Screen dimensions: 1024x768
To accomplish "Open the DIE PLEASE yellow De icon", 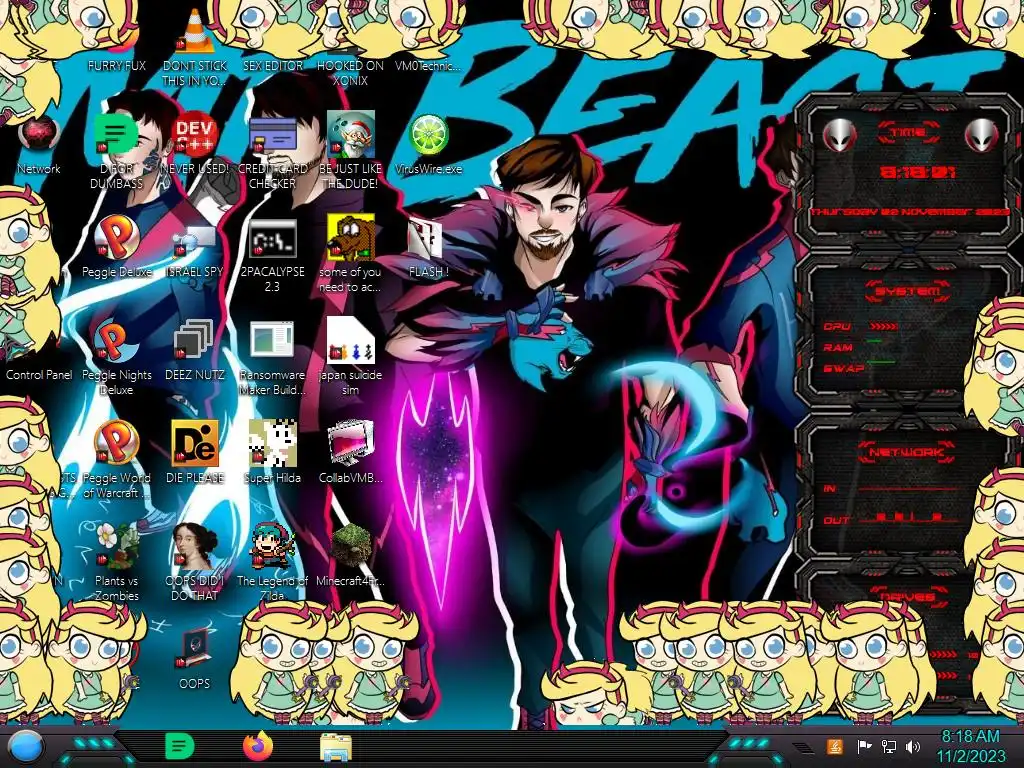I will coord(195,443).
